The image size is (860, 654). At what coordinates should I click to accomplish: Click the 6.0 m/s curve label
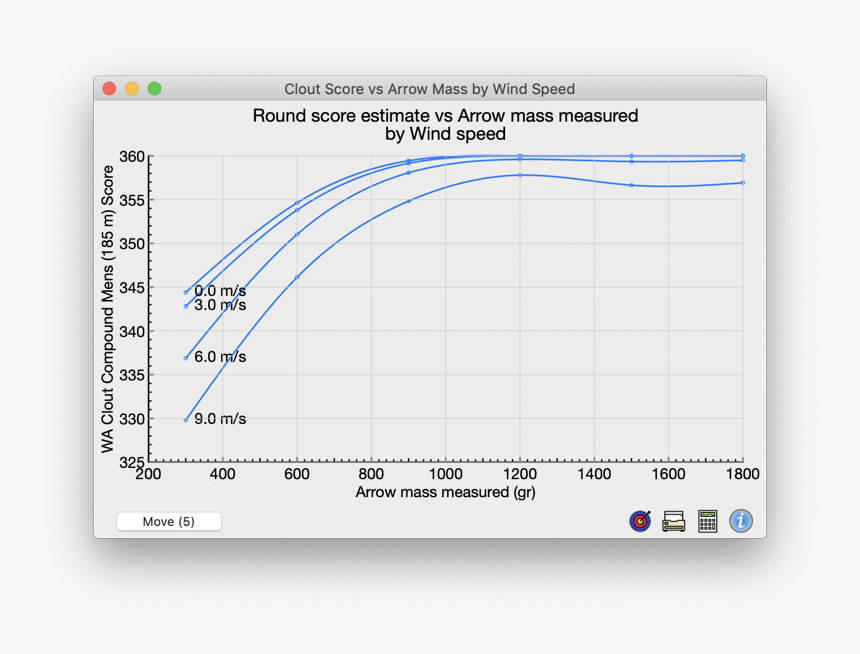221,356
